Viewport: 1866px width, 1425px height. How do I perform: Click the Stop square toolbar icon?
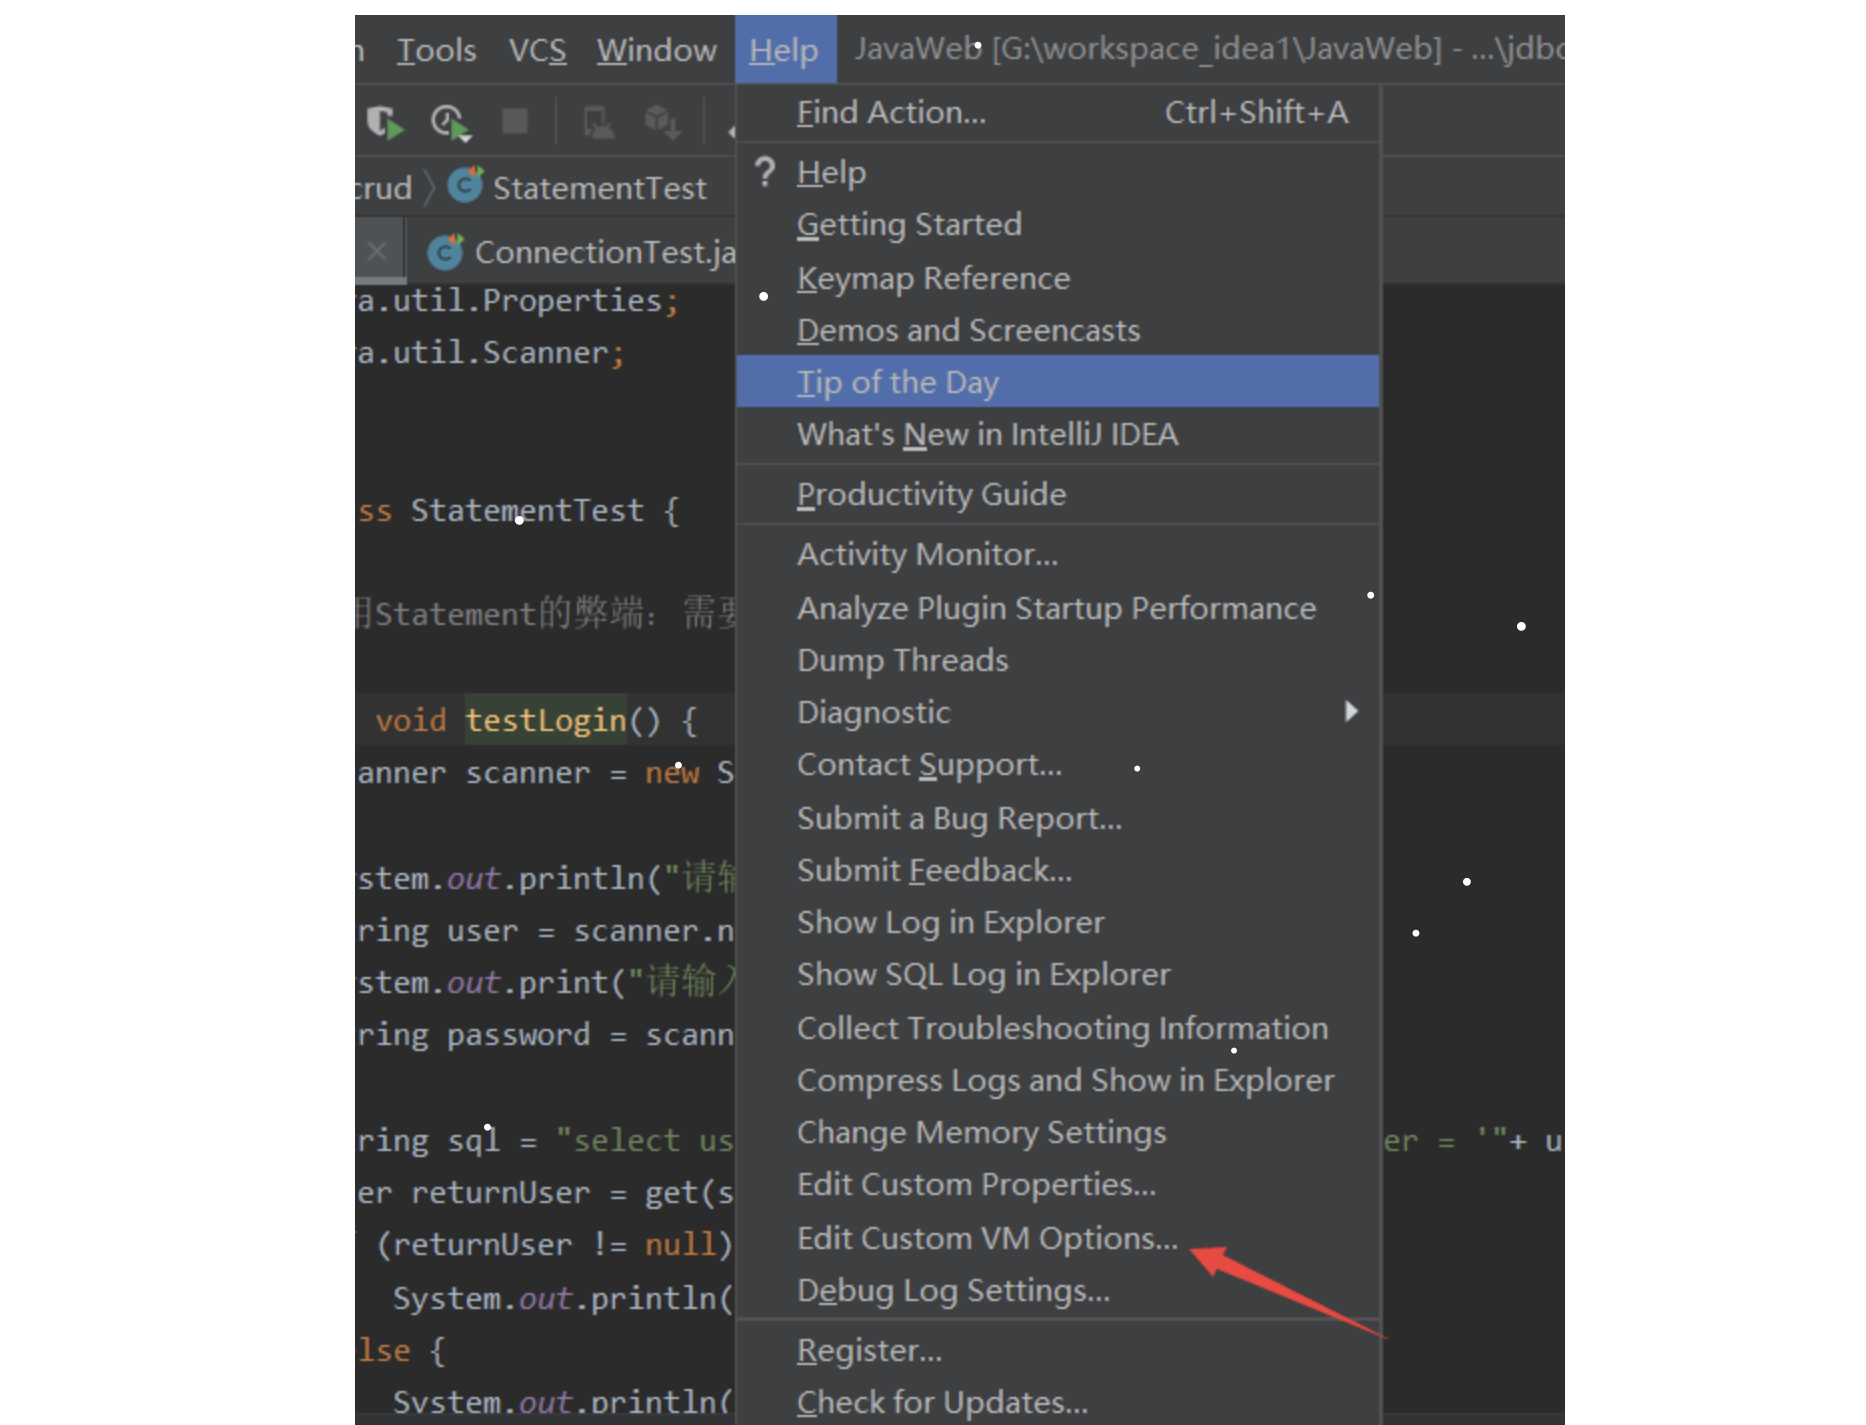point(515,121)
